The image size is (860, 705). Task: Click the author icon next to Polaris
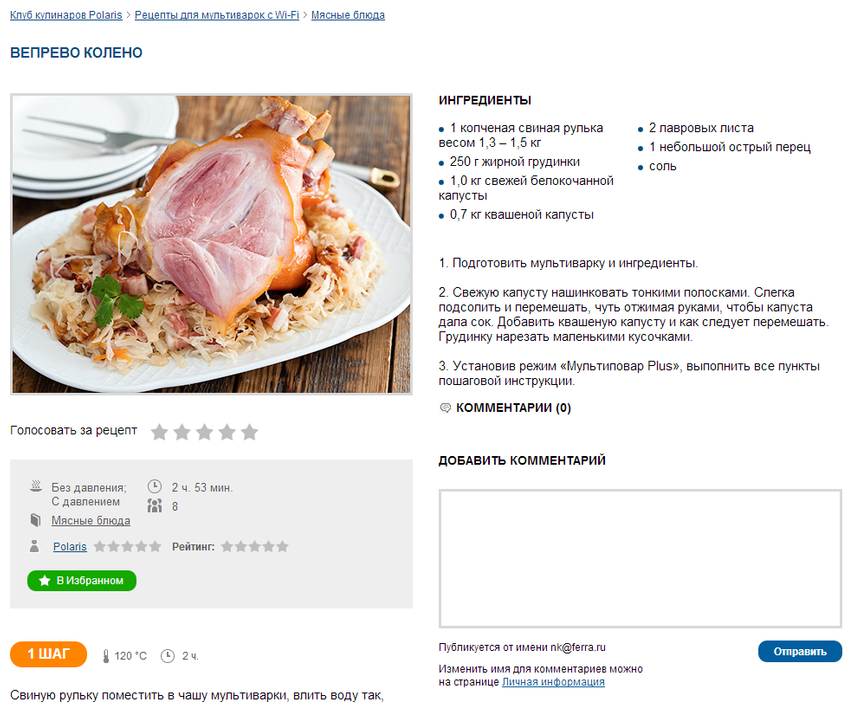(35, 546)
